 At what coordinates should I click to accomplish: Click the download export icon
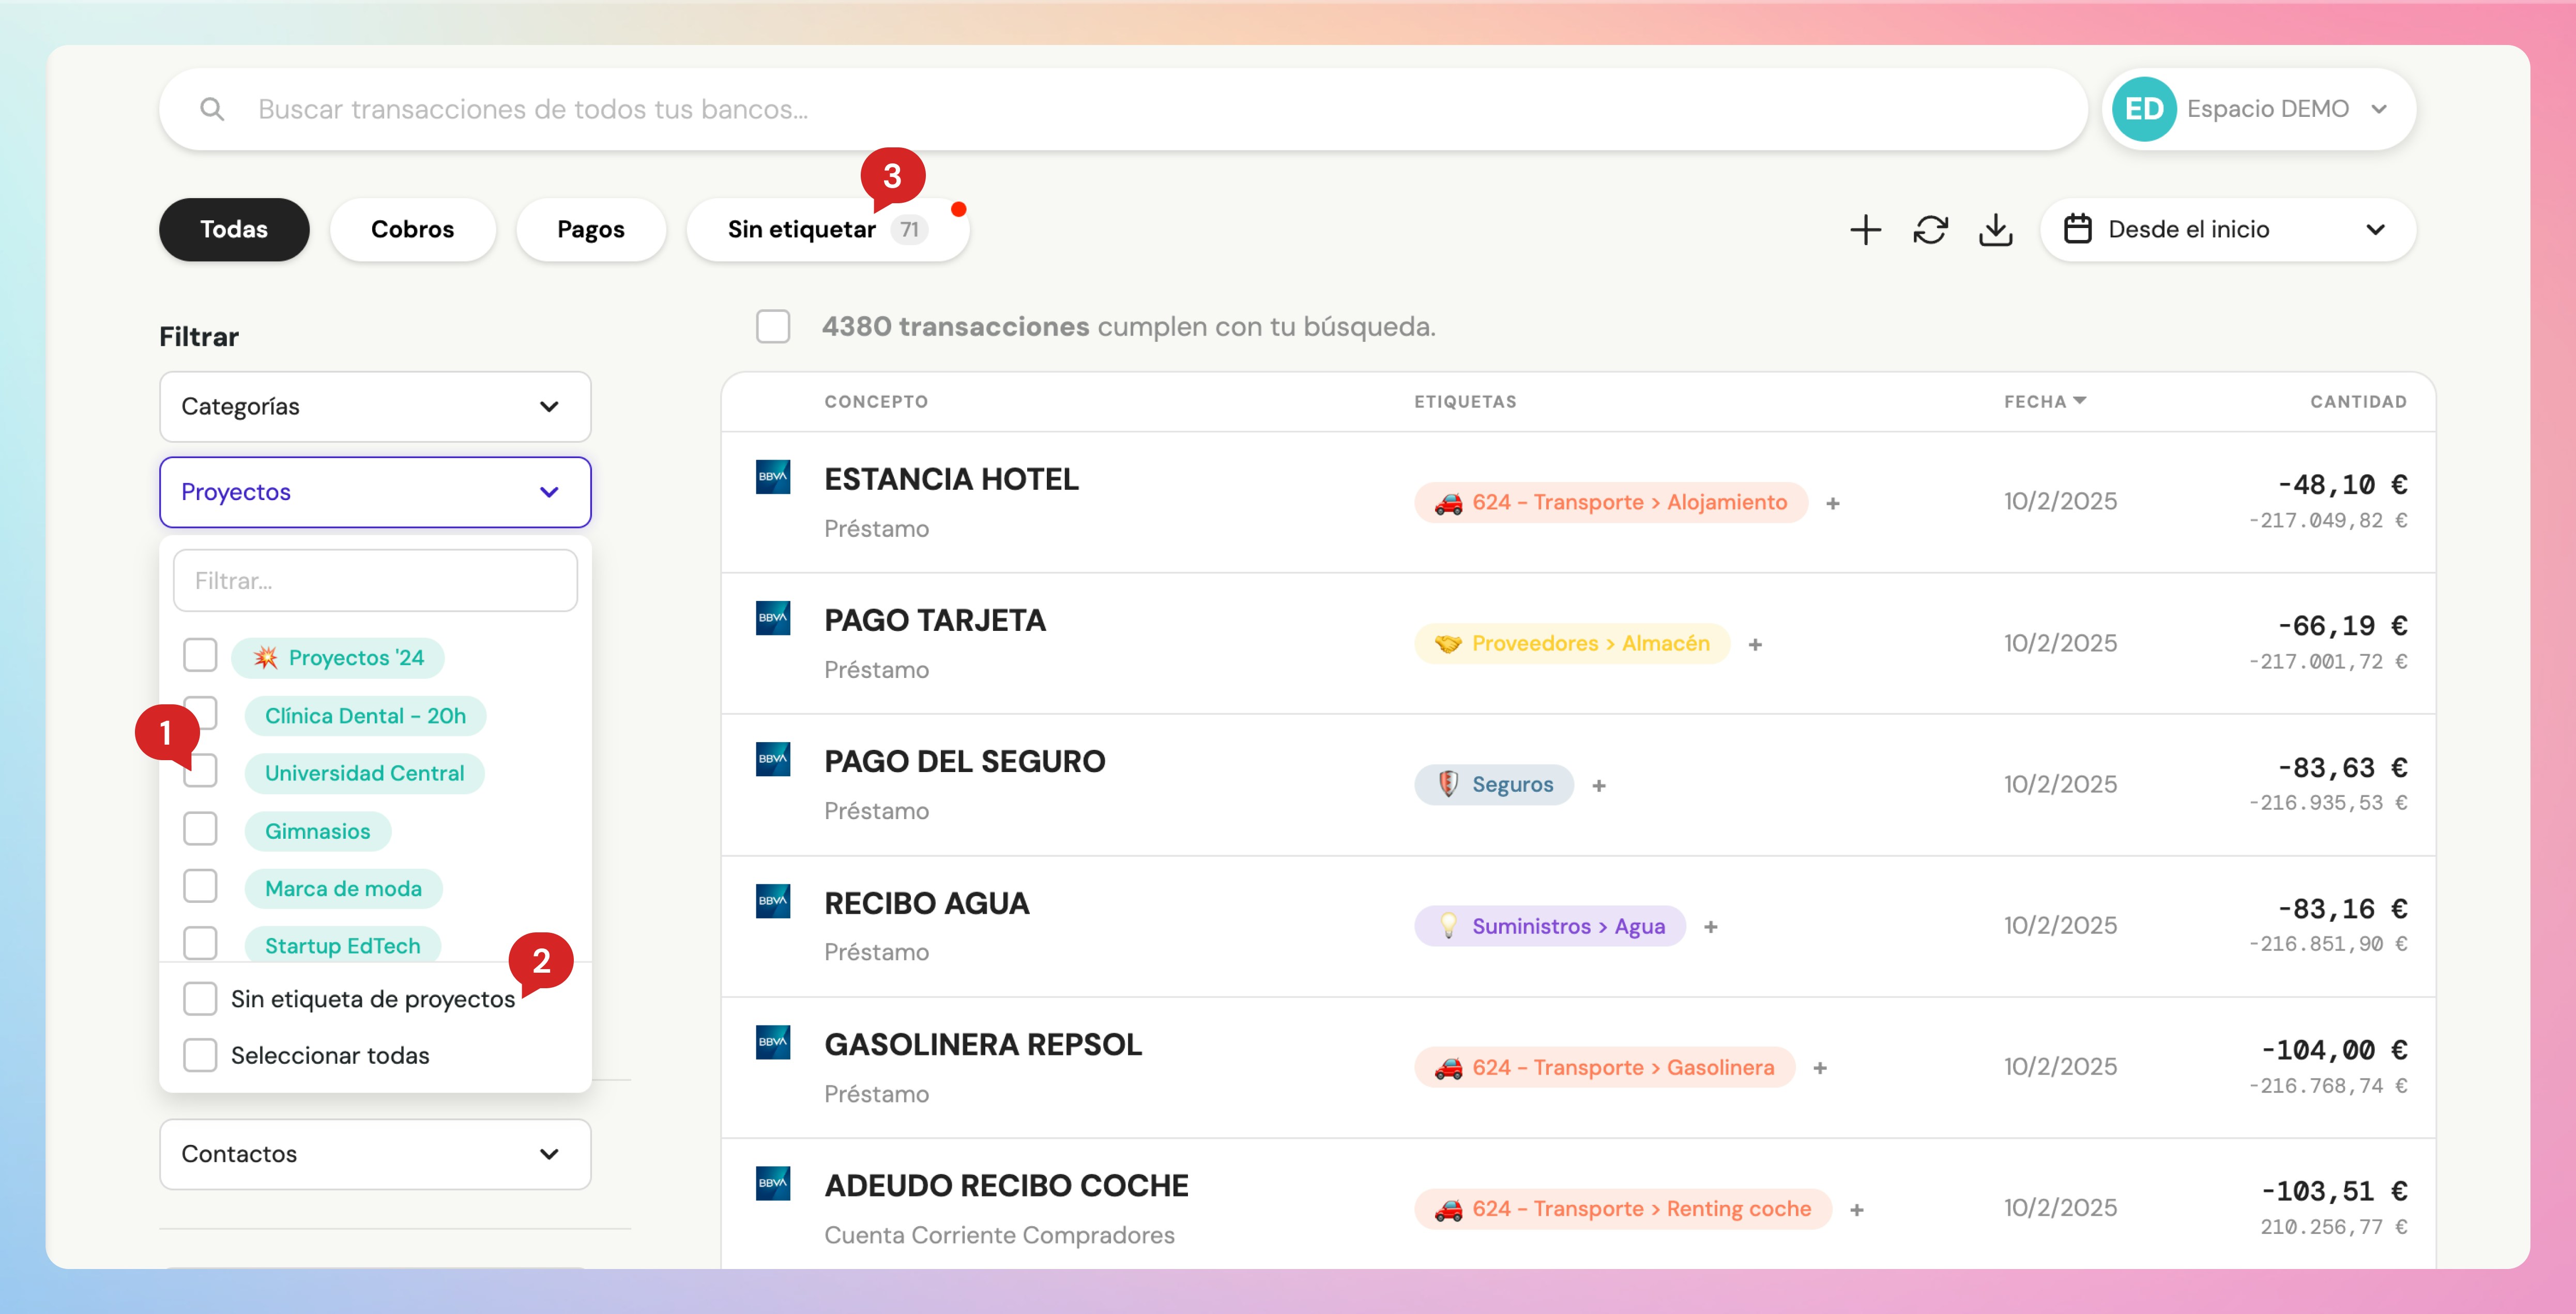coord(1995,230)
